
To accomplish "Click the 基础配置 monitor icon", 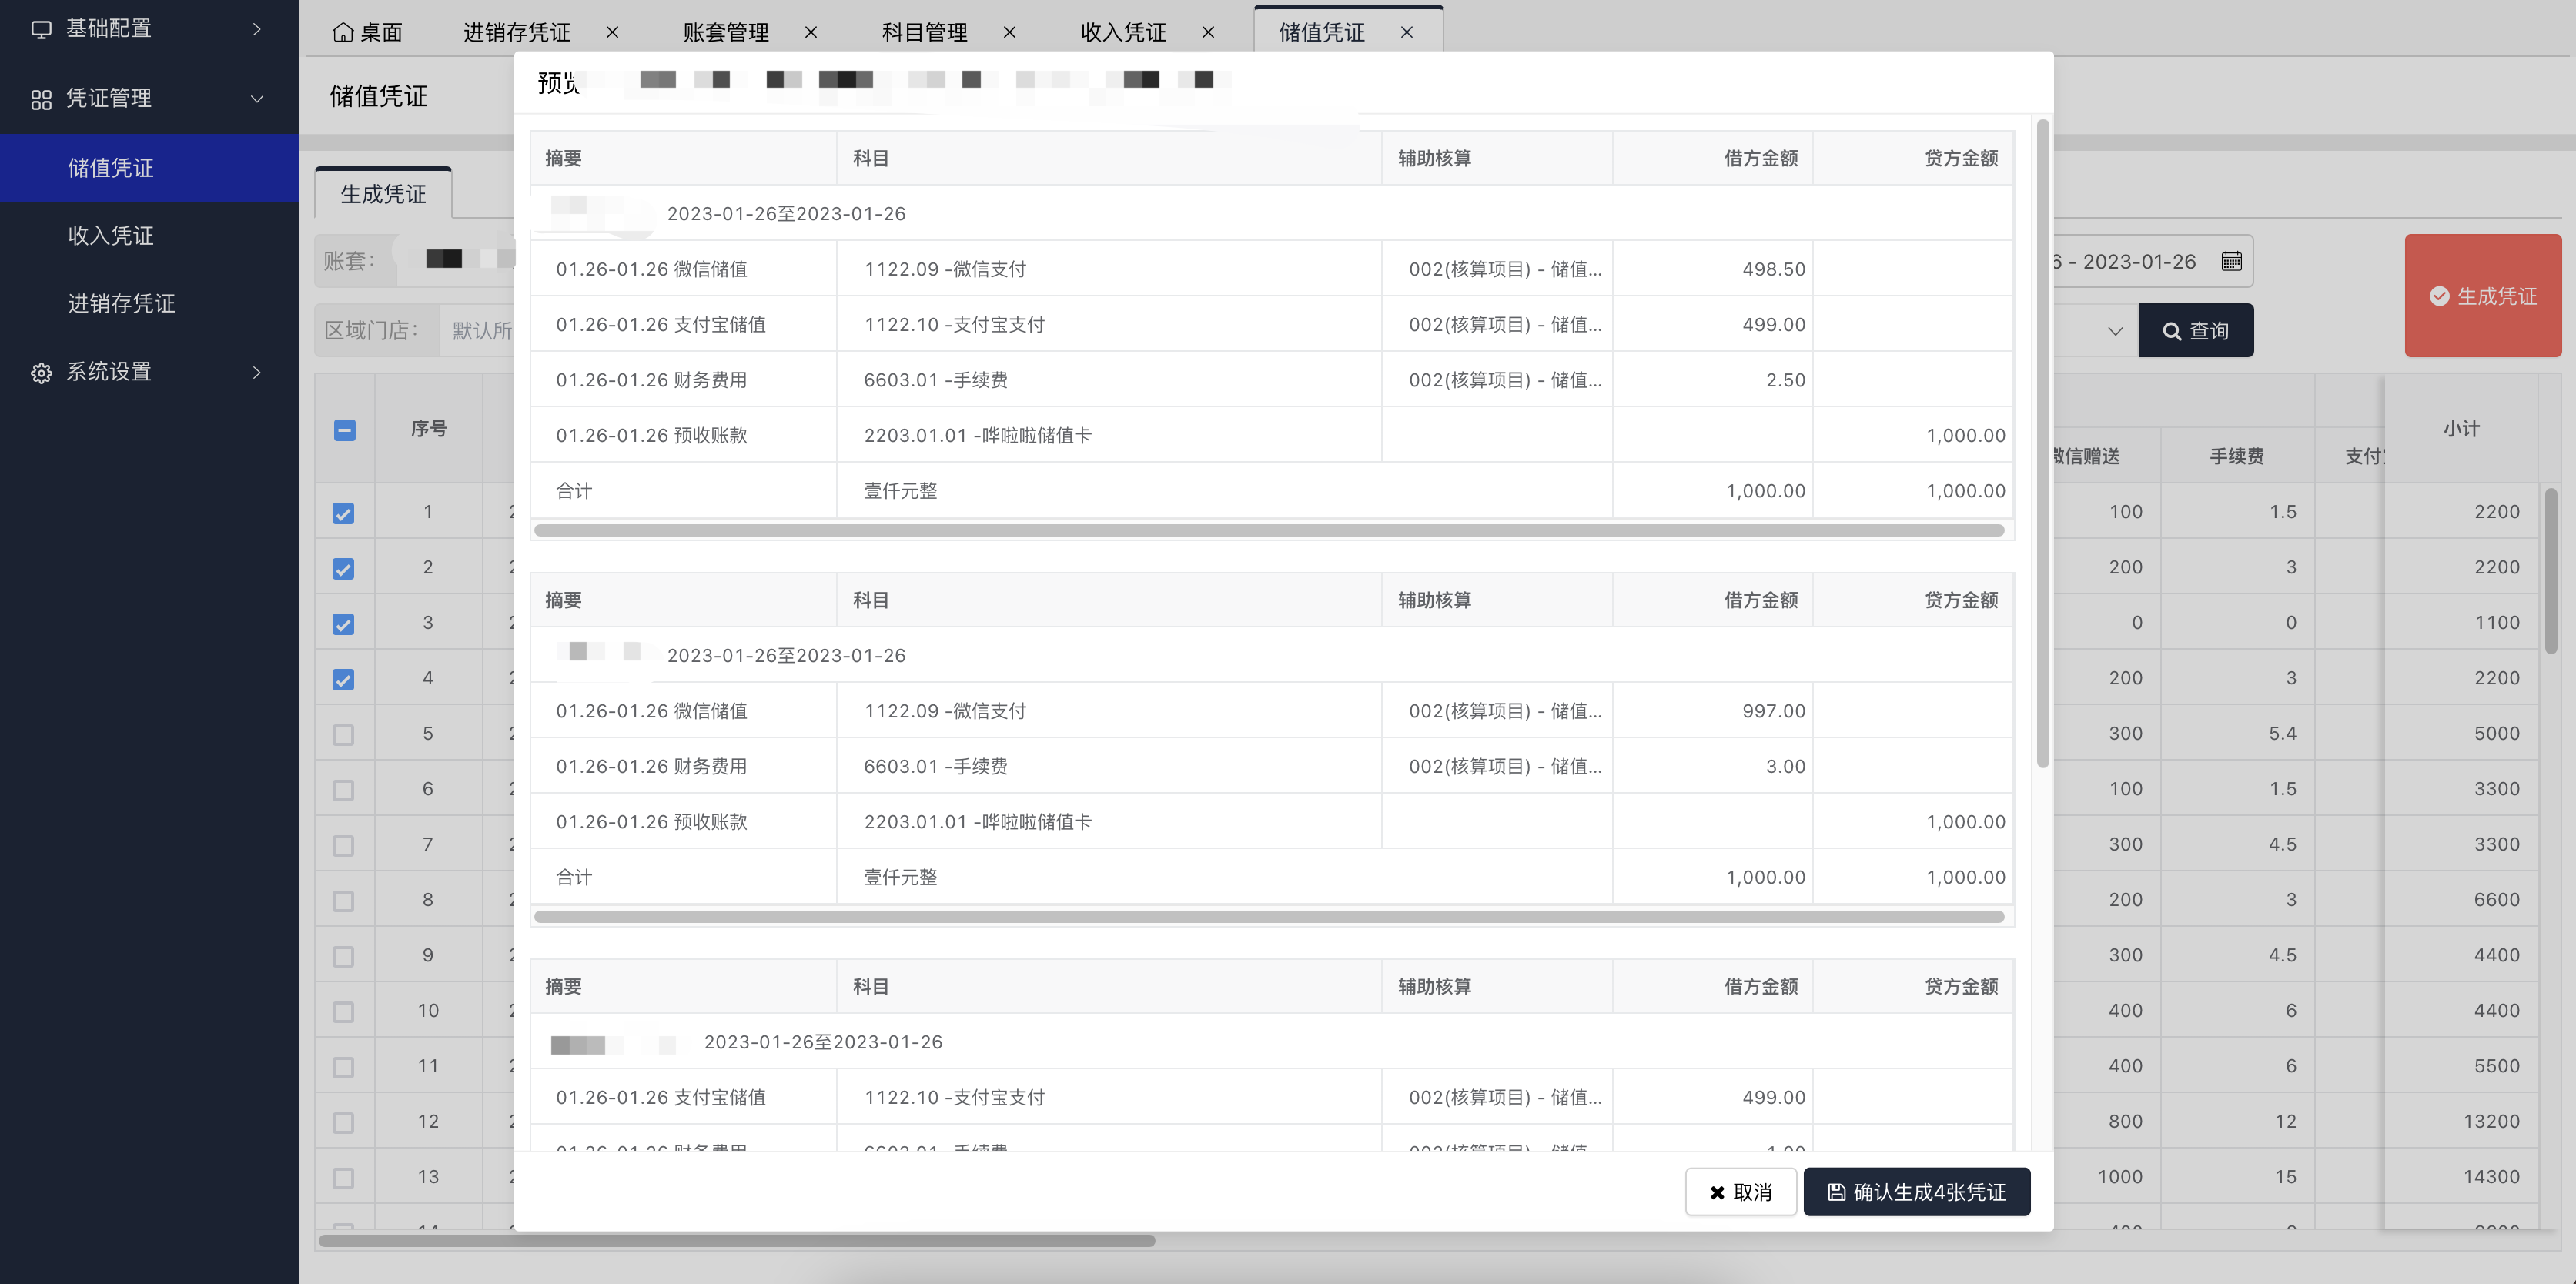I will click(41, 29).
